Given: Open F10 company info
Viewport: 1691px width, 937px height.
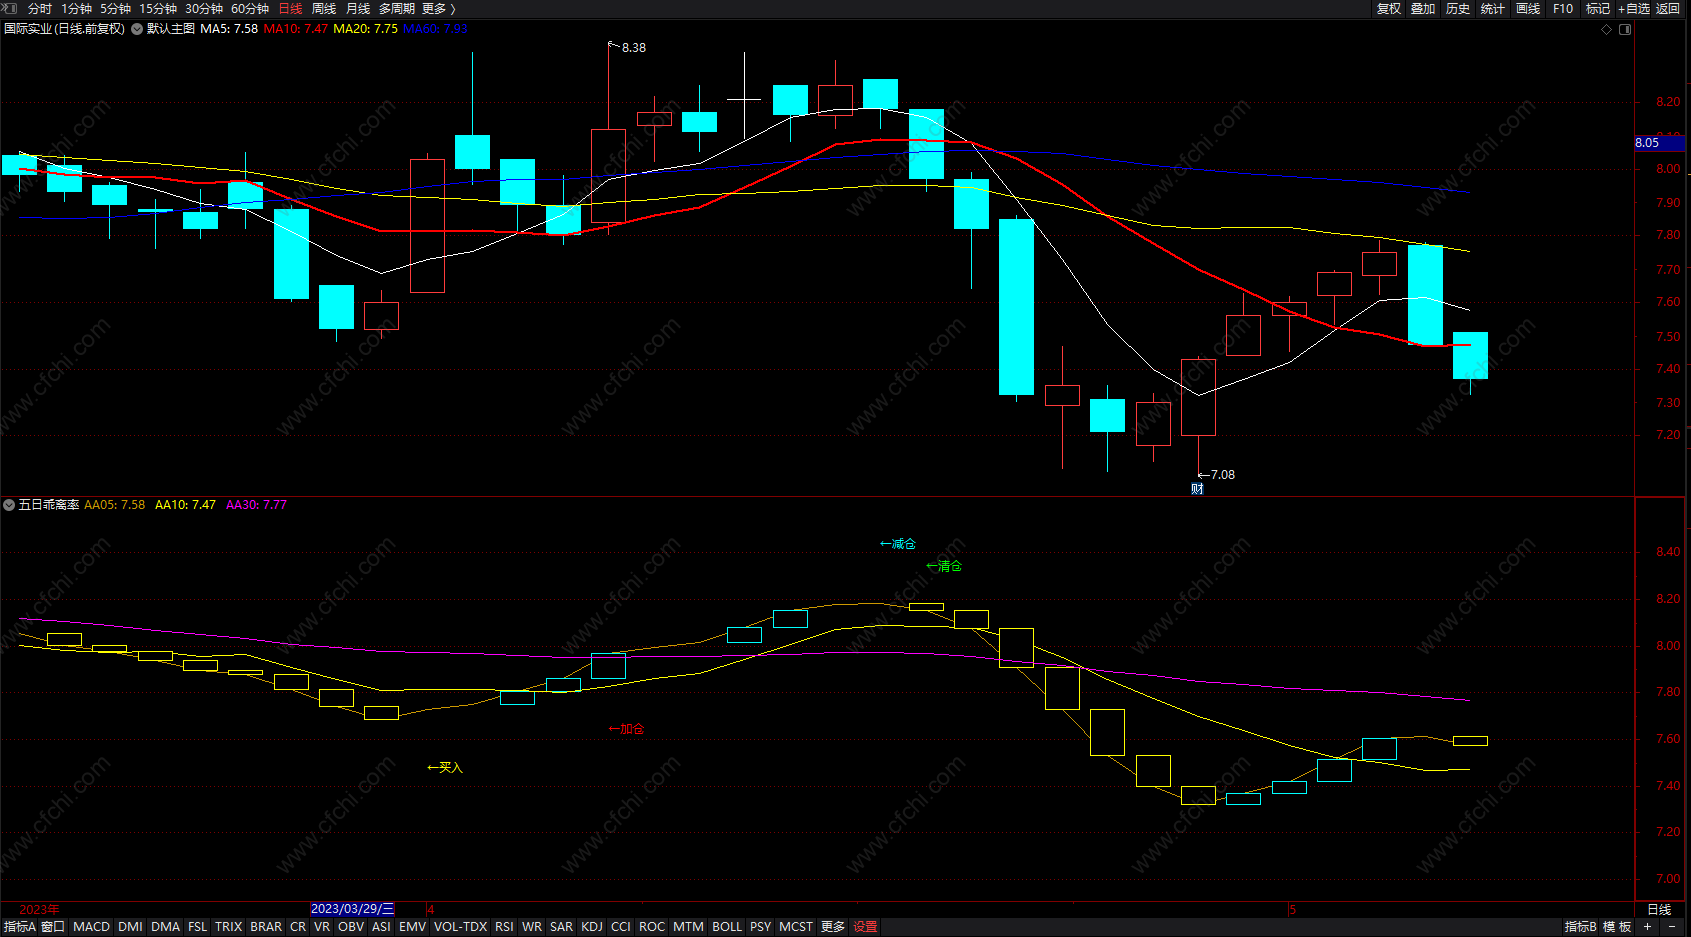Looking at the screenshot, I should pyautogui.click(x=1563, y=8).
